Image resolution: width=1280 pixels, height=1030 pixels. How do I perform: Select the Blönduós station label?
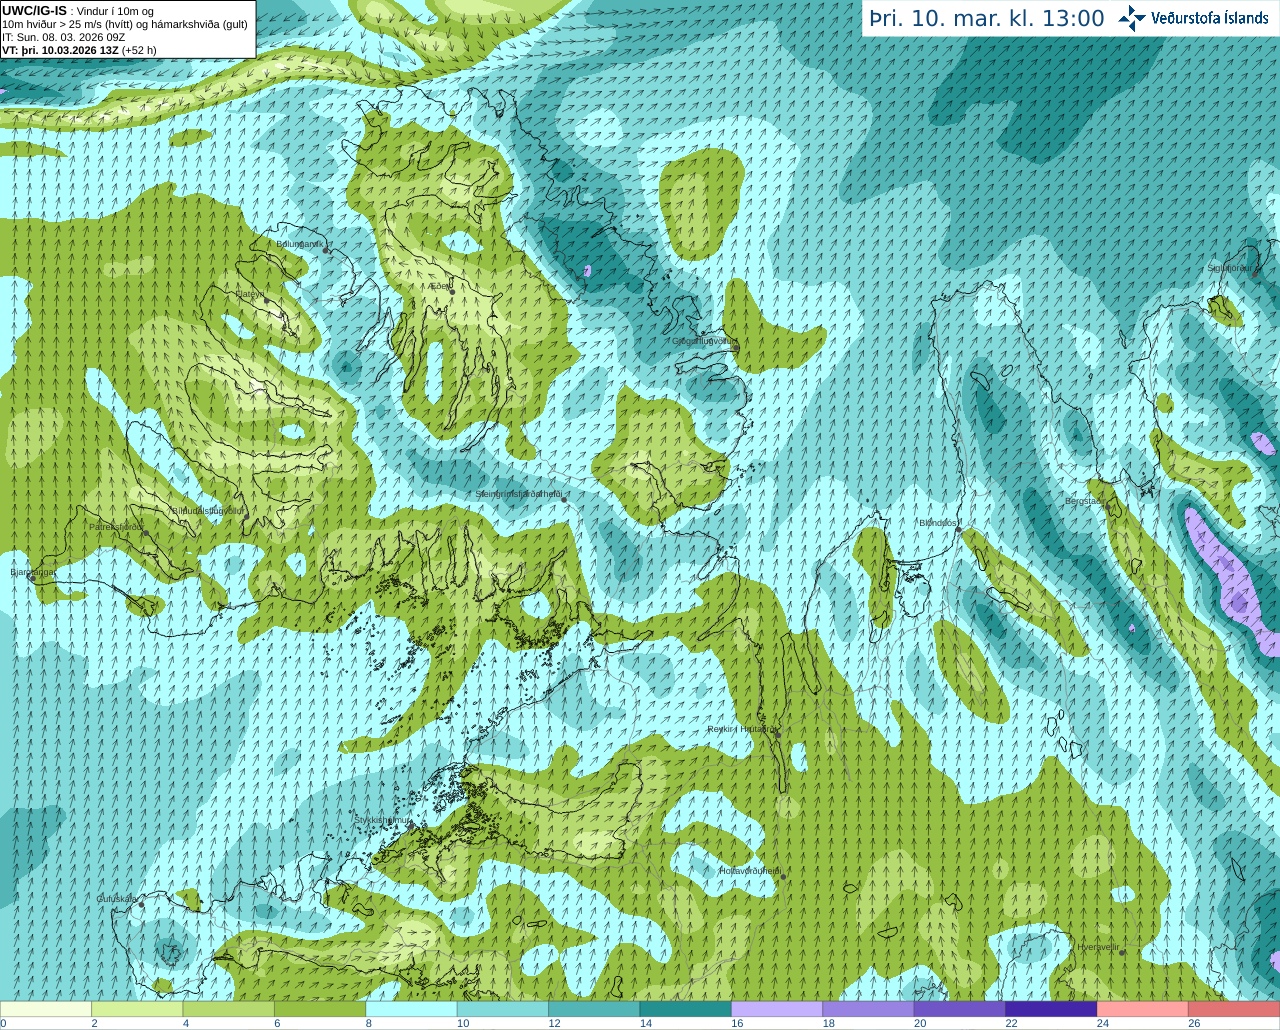coord(939,523)
